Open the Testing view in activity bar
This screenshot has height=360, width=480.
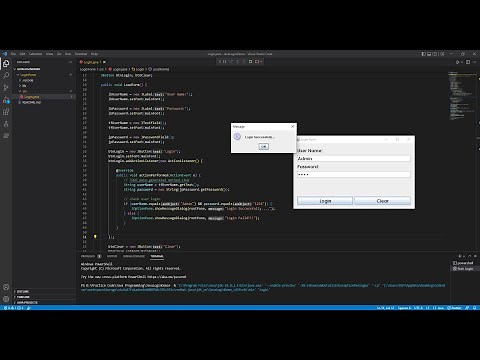[6, 124]
